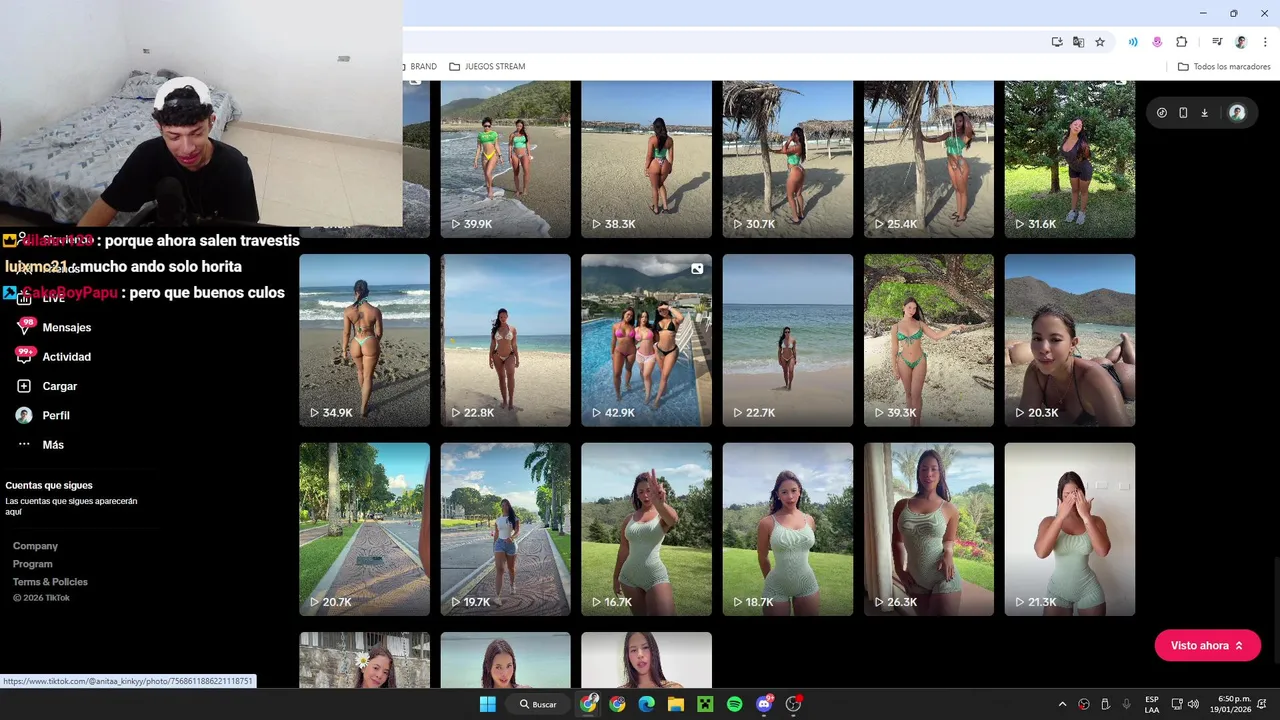Image resolution: width=1280 pixels, height=720 pixels.
Task: Open the video with 39.3K views
Action: (929, 340)
